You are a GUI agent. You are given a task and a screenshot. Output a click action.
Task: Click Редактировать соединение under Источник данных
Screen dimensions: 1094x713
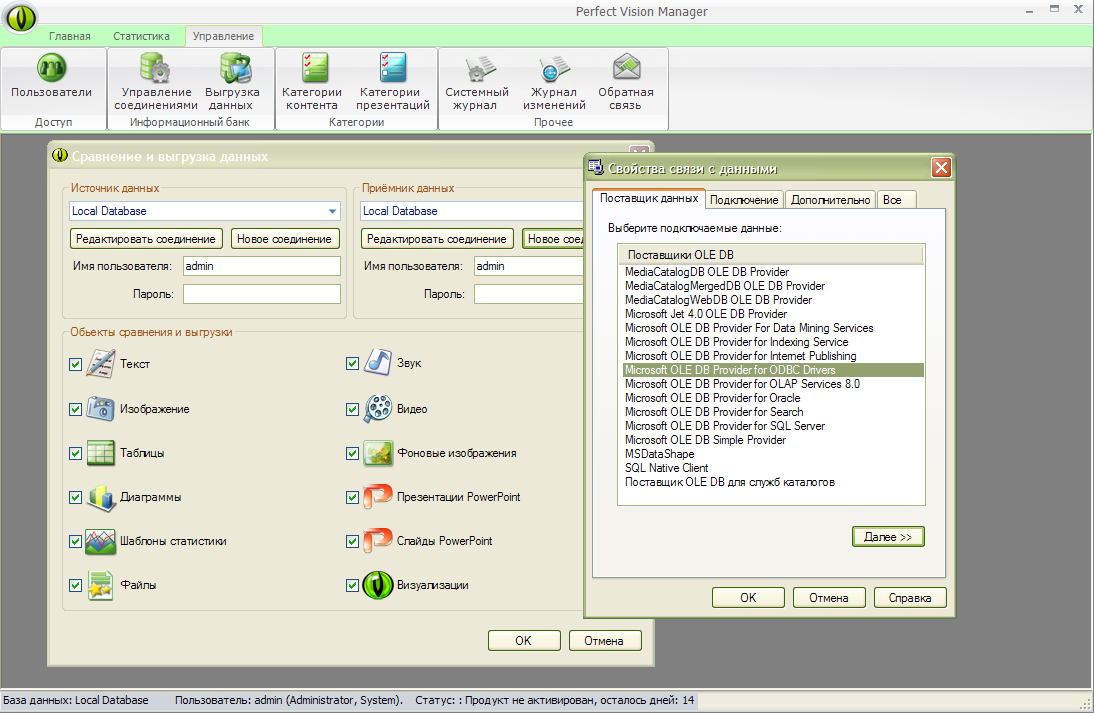pos(146,239)
